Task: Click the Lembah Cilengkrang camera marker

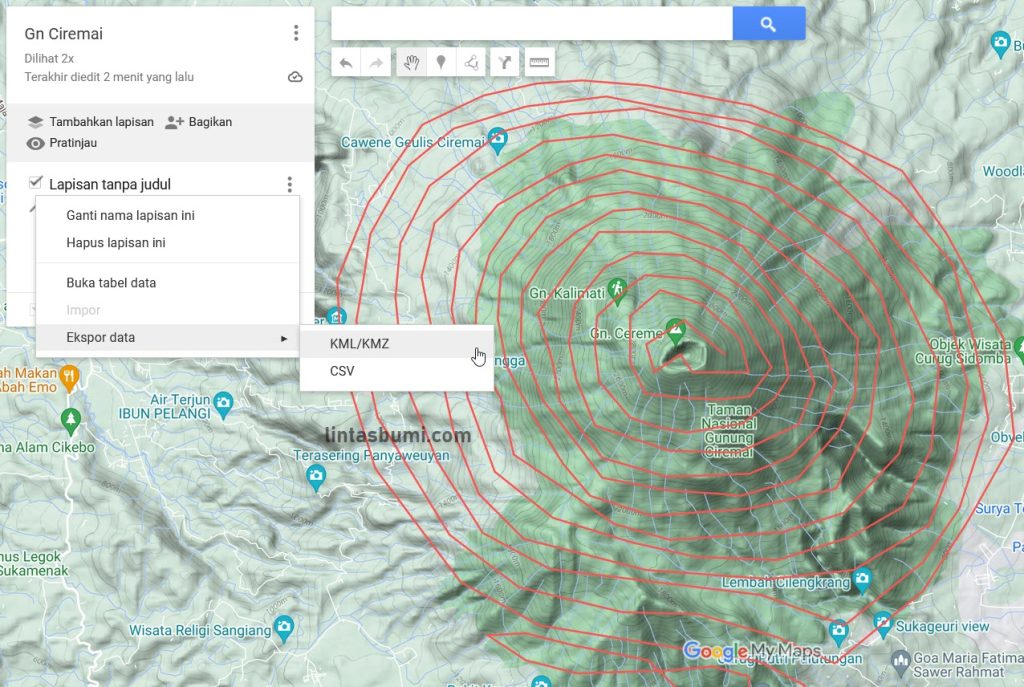Action: 863,580
